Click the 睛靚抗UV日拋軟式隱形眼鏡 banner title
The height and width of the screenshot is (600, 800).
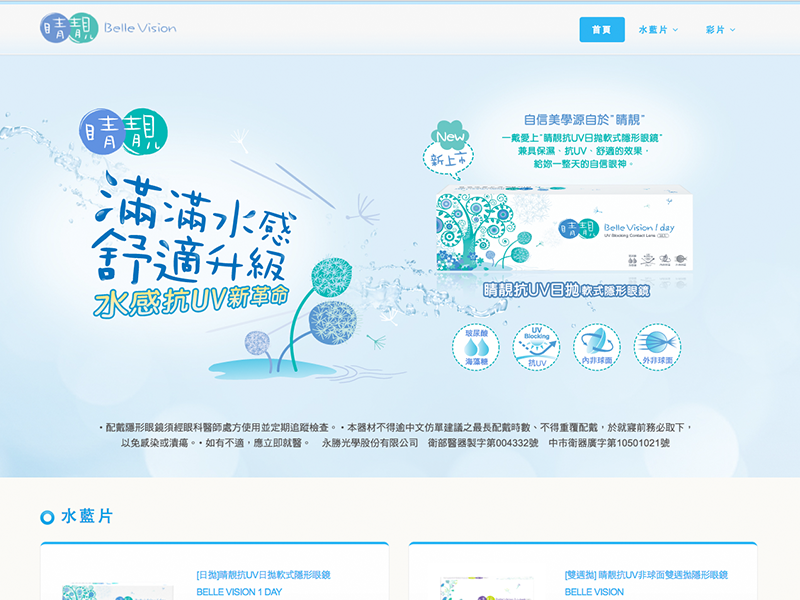point(566,290)
